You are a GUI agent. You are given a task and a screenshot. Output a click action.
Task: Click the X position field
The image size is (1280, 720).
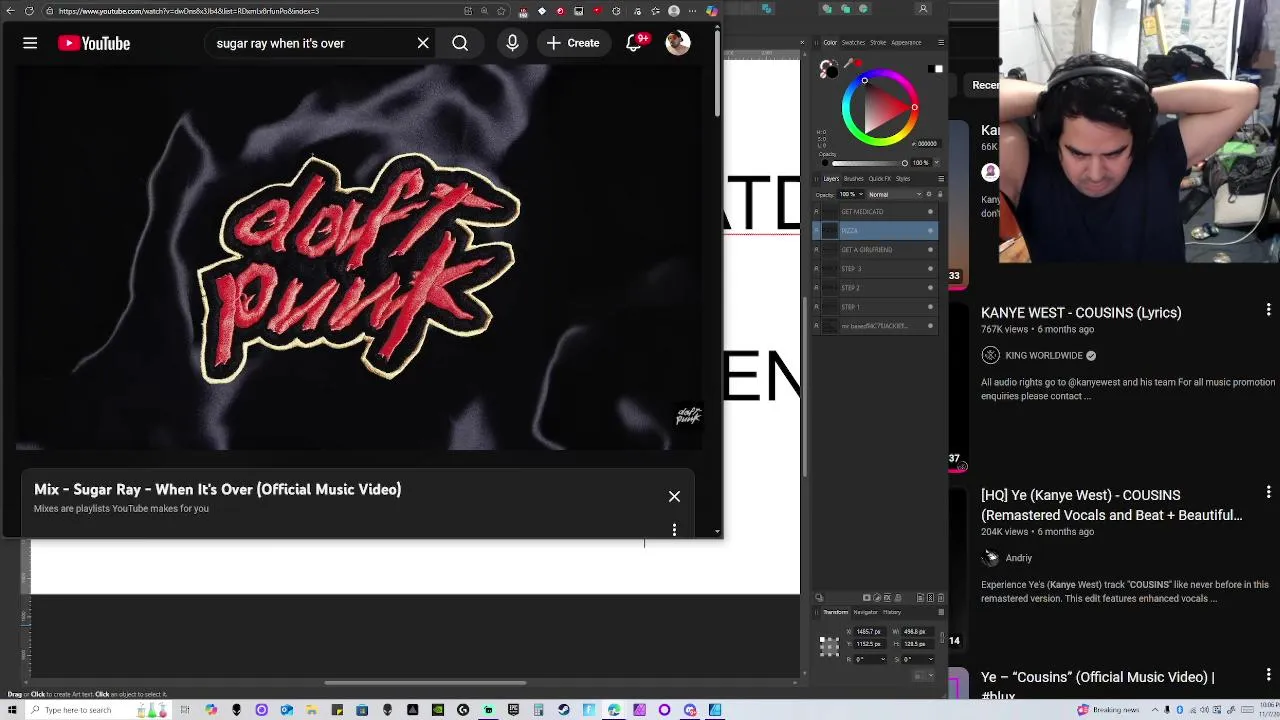[869, 632]
